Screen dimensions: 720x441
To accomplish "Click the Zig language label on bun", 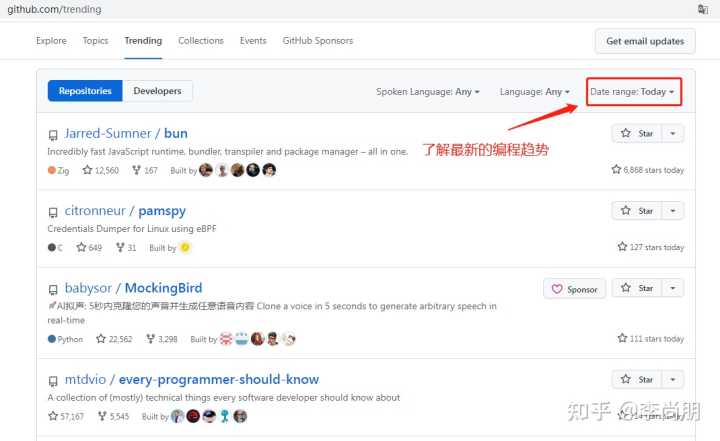I will pos(59,170).
